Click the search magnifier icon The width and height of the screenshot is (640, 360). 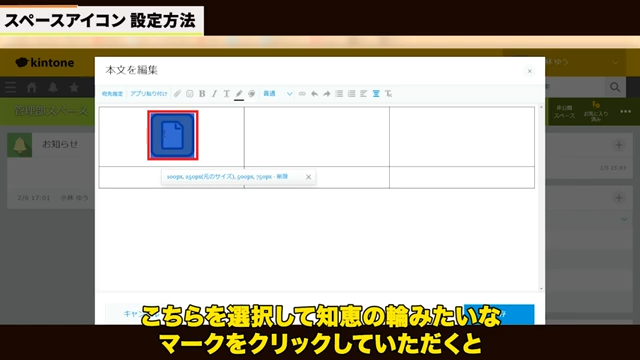(615, 87)
